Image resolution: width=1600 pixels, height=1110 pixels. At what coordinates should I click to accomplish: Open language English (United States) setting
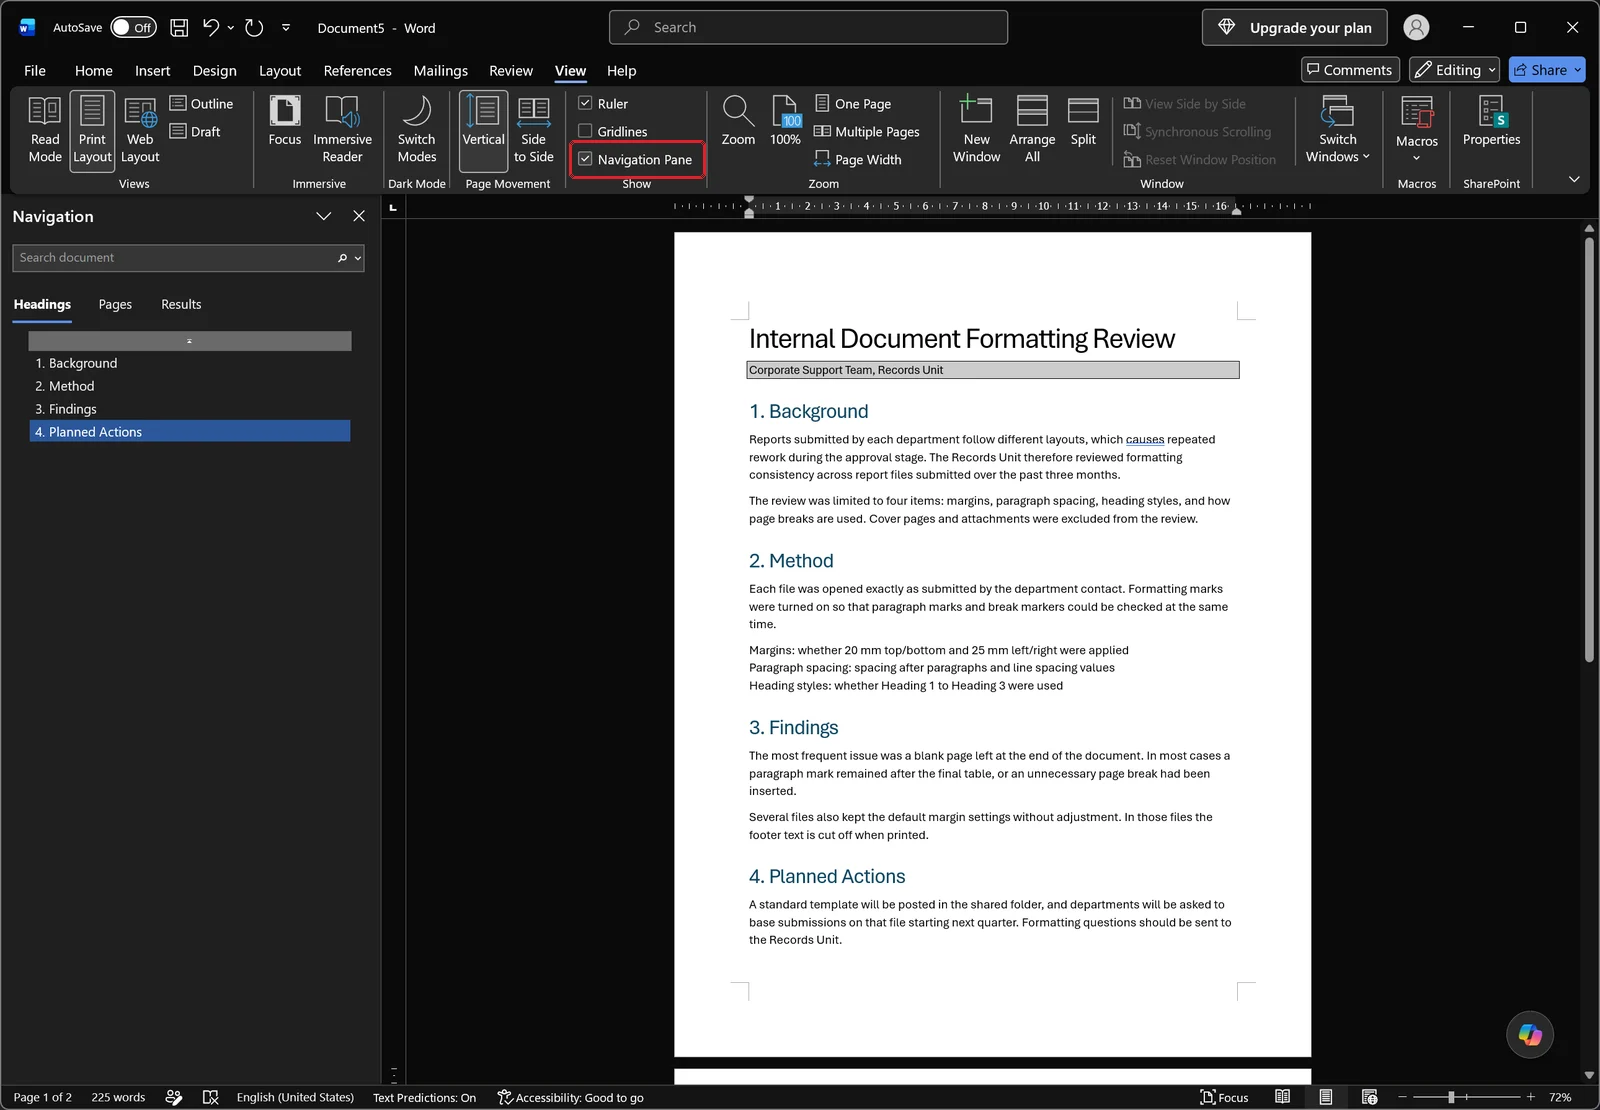click(x=295, y=1097)
